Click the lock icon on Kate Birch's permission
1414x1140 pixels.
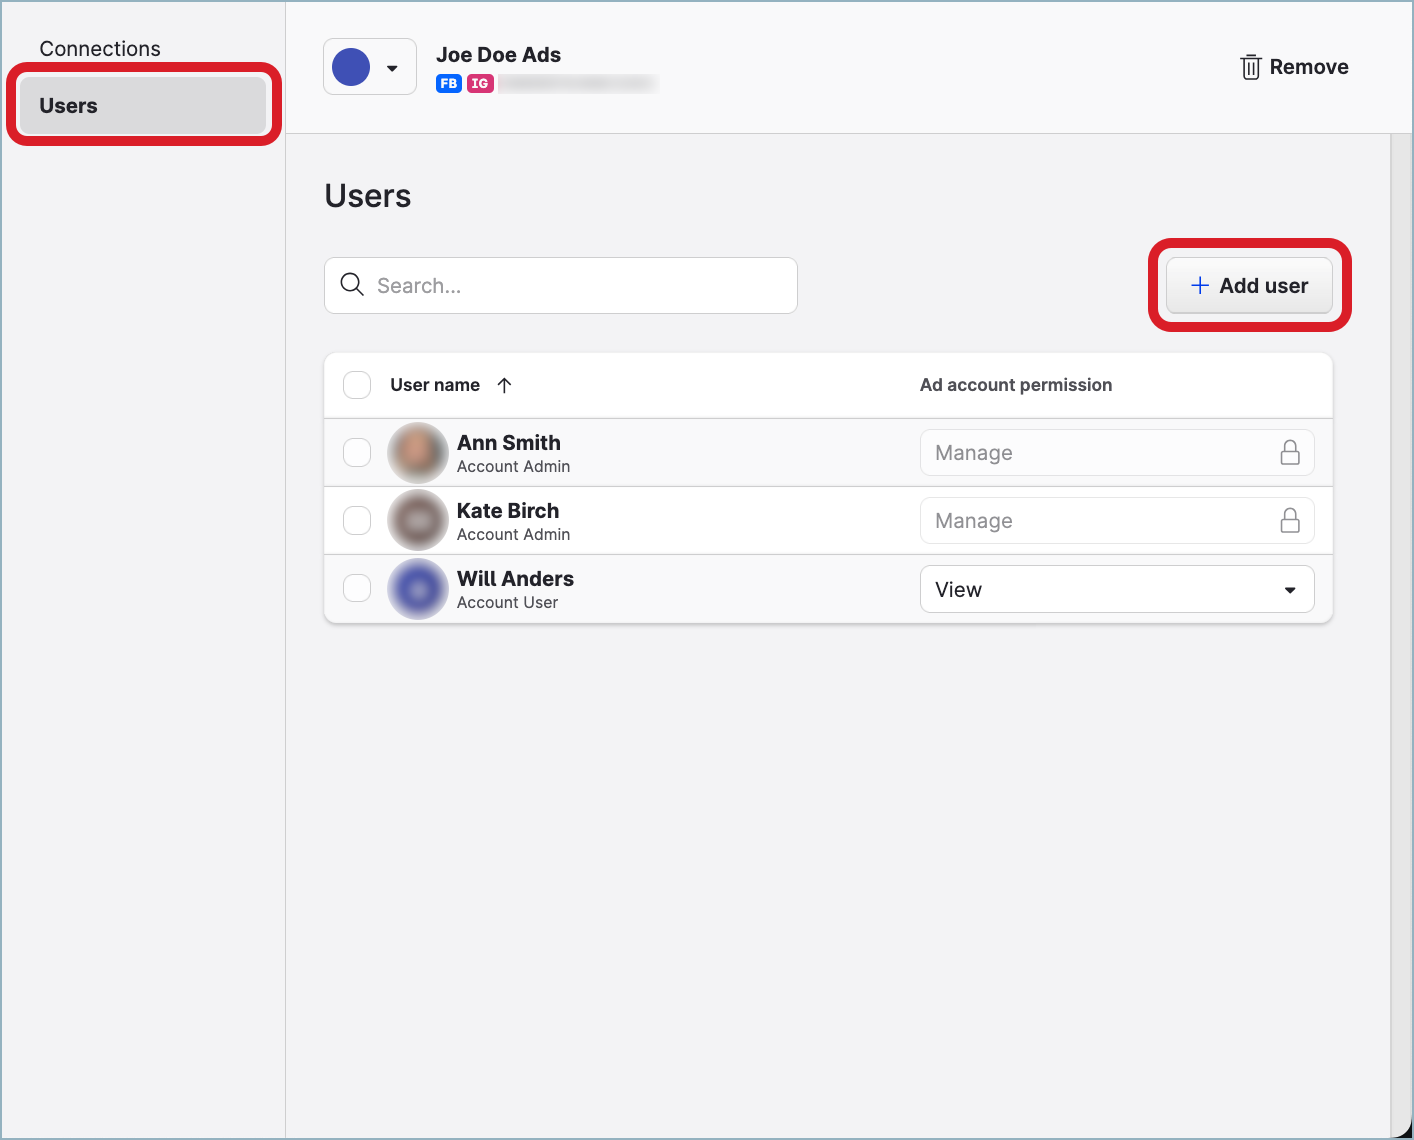[1290, 520]
